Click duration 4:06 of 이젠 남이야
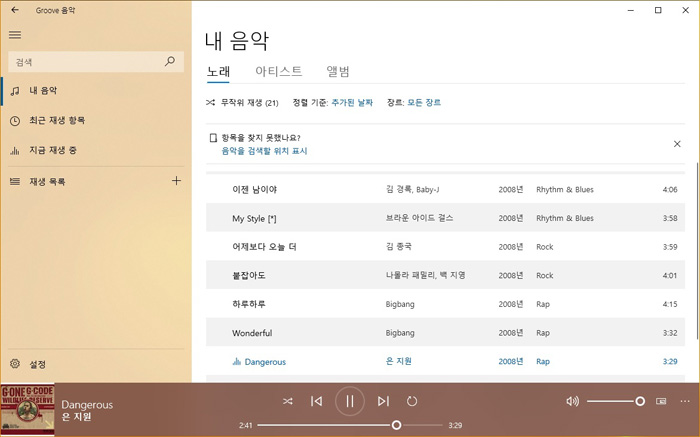This screenshot has width=700, height=437. (x=670, y=189)
